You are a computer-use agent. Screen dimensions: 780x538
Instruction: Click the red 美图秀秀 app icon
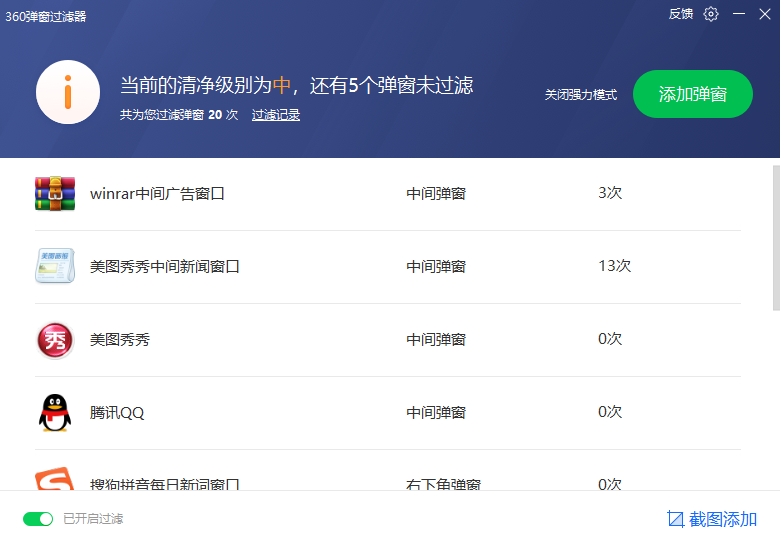pyautogui.click(x=55, y=340)
